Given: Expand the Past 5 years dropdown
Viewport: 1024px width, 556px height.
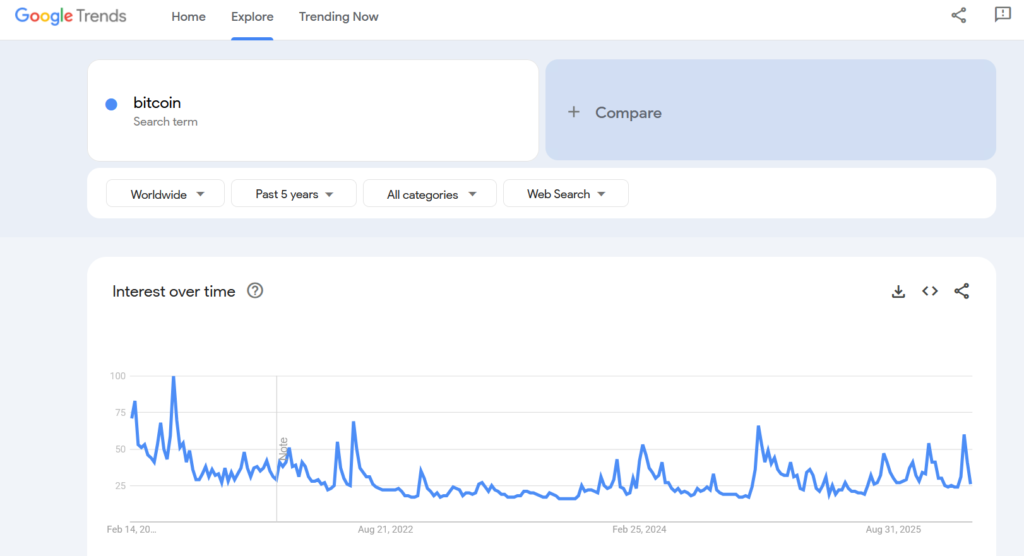Looking at the screenshot, I should [x=293, y=194].
